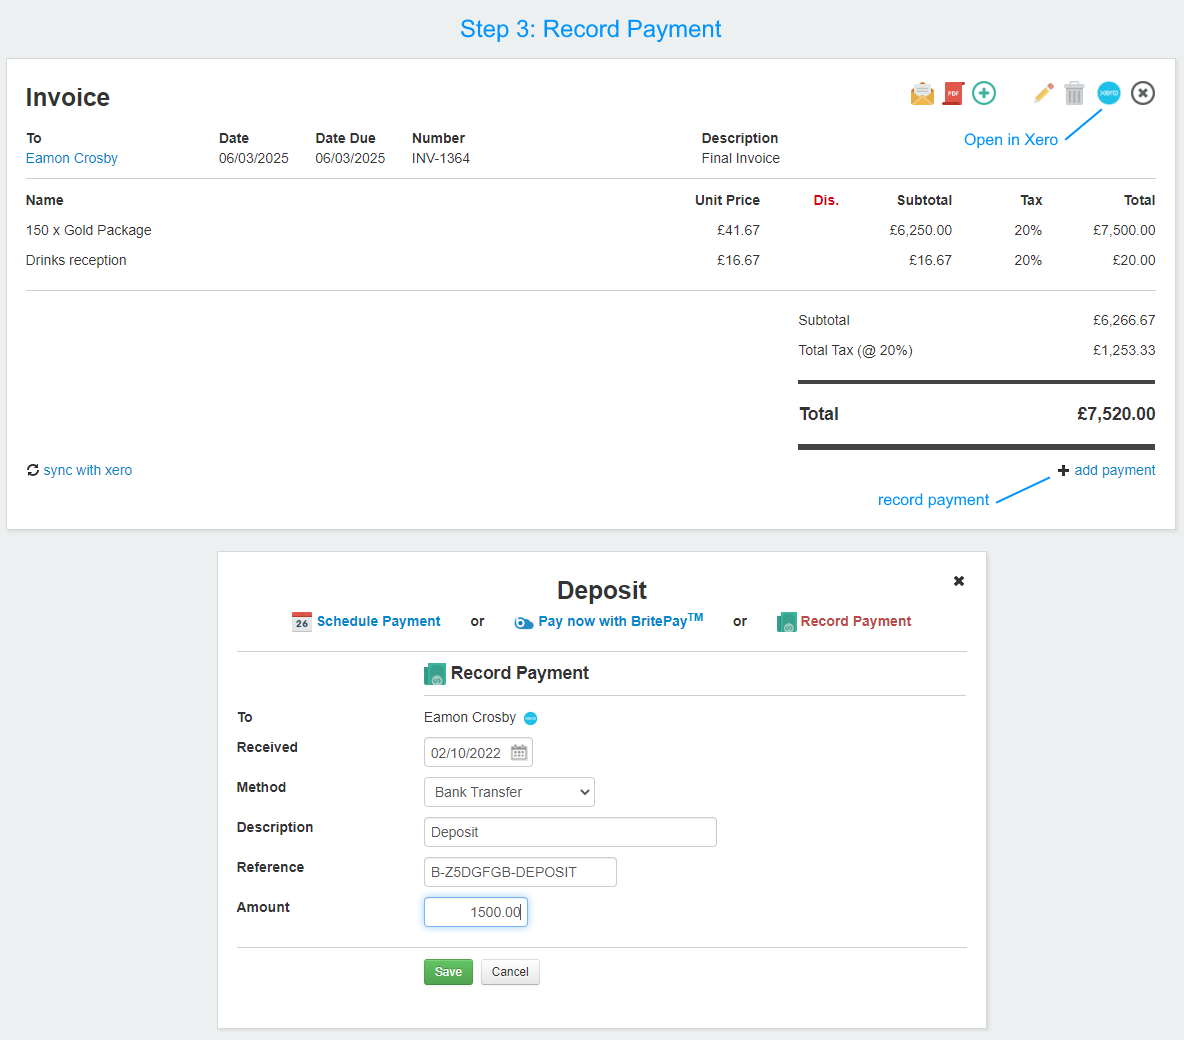Image resolution: width=1184 pixels, height=1040 pixels.
Task: Click the Description field containing Deposit
Action: point(570,832)
